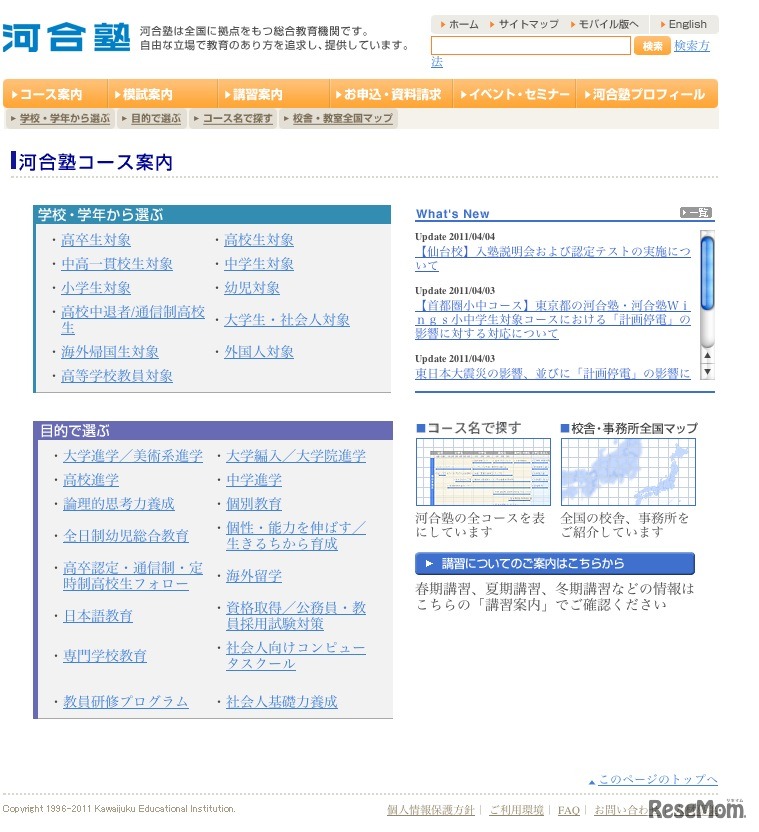Open the サイトマップ link

(524, 24)
